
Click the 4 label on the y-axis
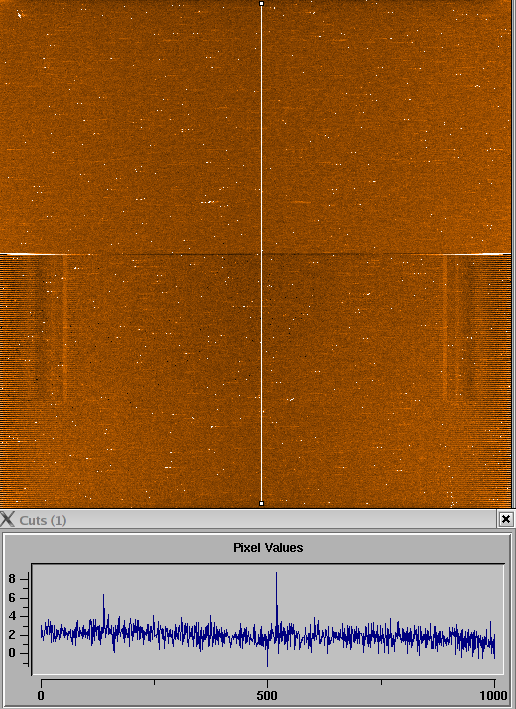12,616
